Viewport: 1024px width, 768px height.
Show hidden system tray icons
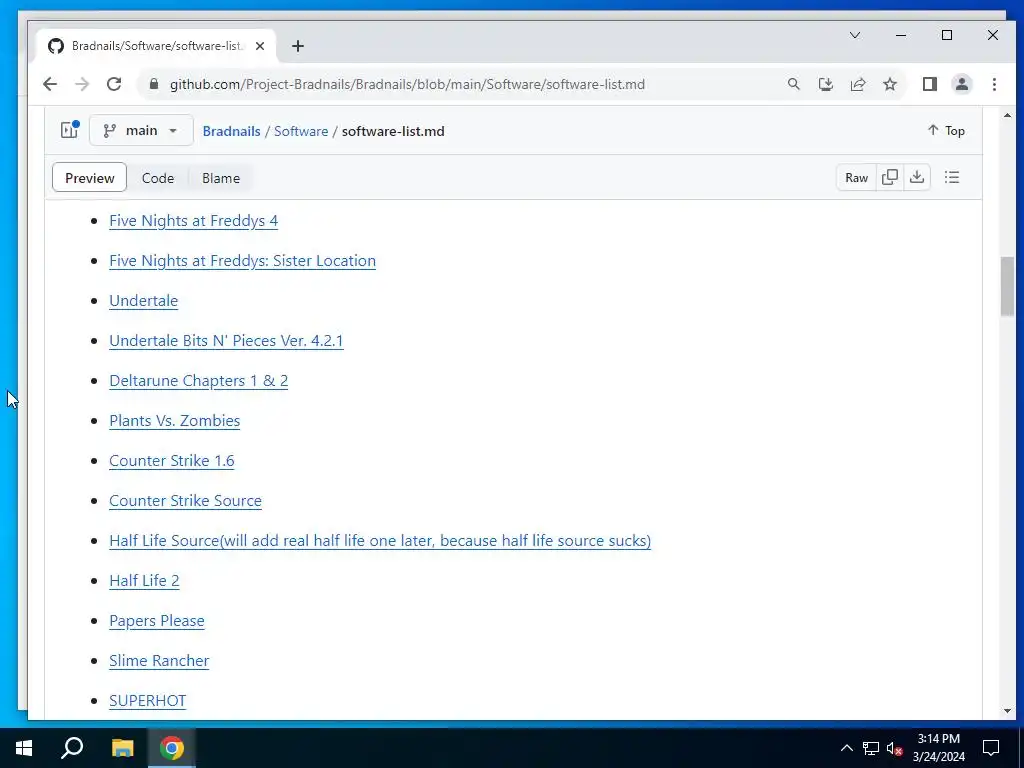(846, 748)
